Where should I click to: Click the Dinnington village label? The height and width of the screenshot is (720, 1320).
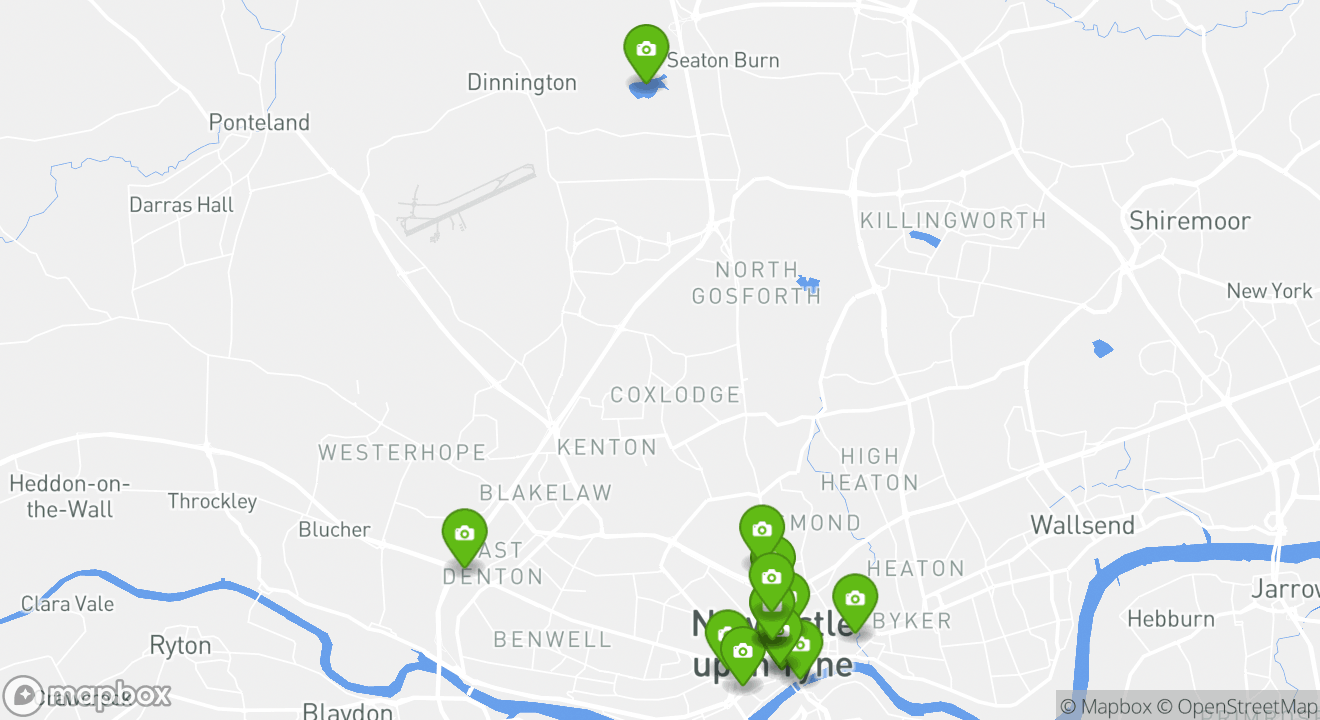pos(522,82)
